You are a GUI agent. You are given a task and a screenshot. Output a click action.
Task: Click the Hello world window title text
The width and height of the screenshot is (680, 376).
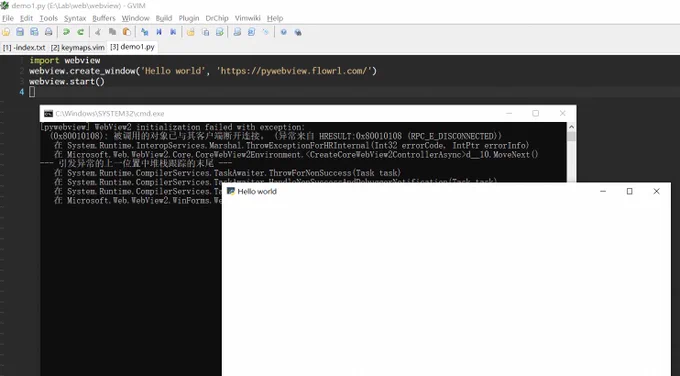click(257, 191)
